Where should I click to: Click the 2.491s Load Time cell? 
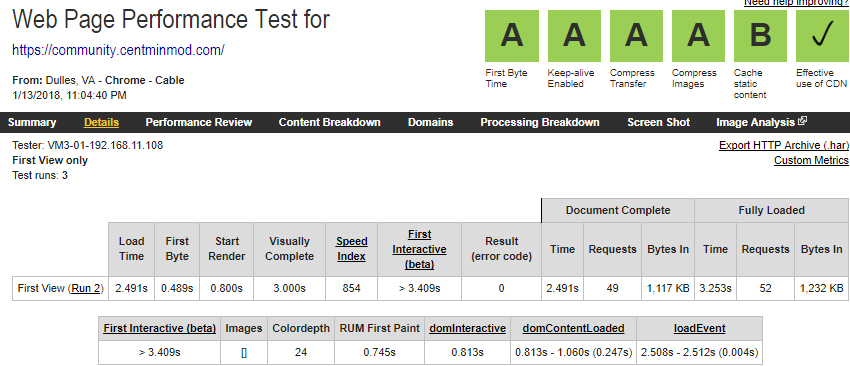tap(132, 288)
